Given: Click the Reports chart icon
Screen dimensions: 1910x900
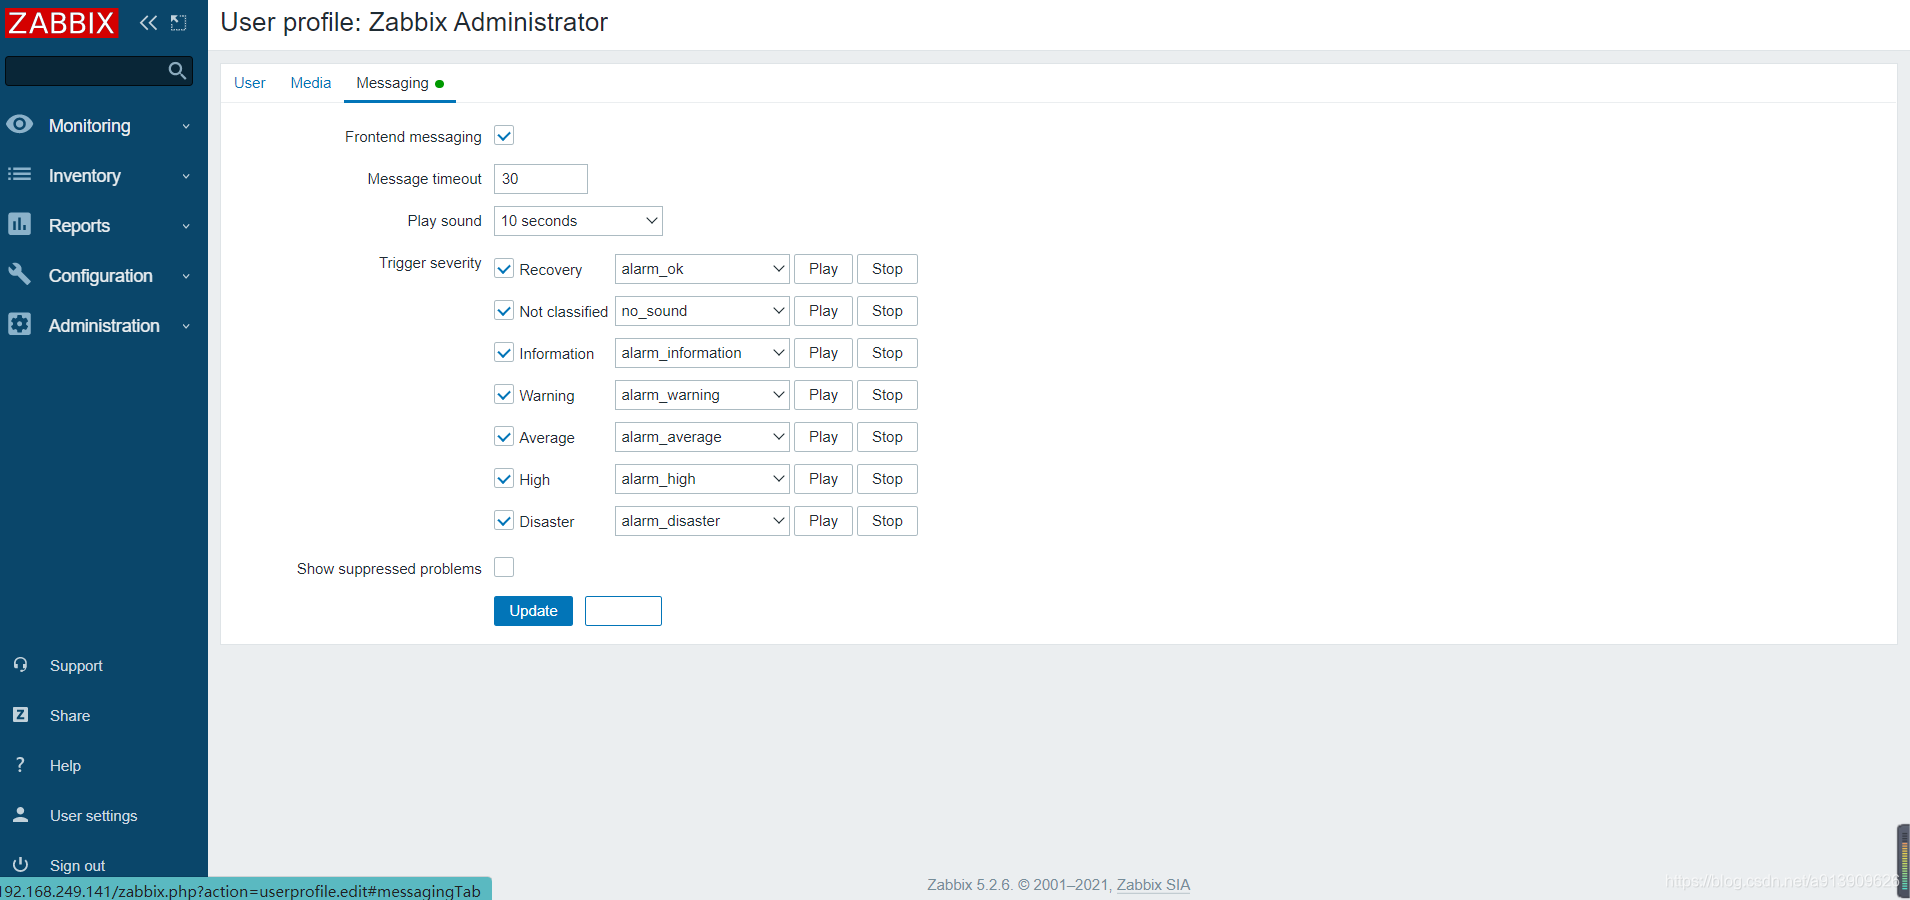Looking at the screenshot, I should pos(19,224).
